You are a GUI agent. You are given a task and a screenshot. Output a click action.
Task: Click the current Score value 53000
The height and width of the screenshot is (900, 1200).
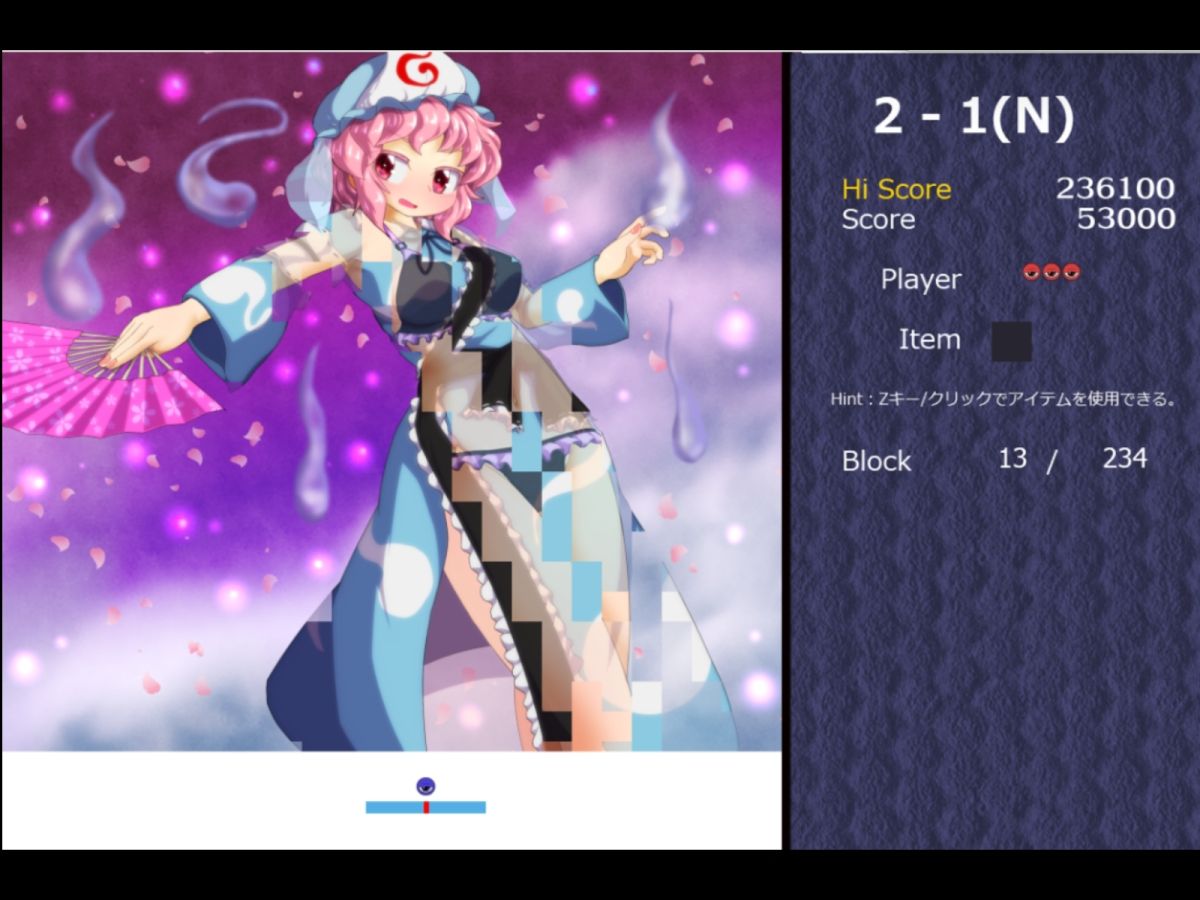pyautogui.click(x=1127, y=218)
